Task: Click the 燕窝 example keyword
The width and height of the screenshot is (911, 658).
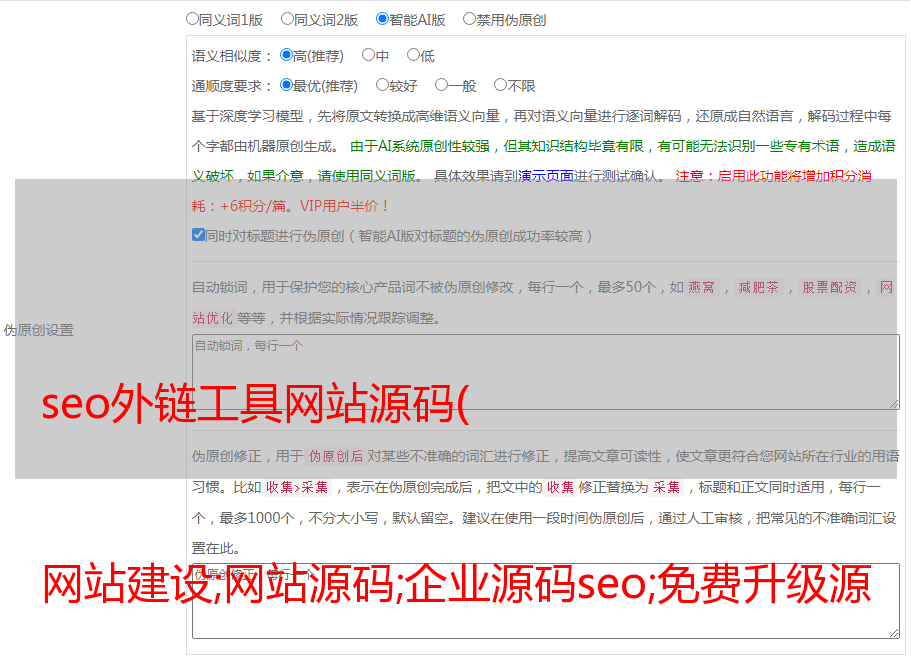Action: coord(701,287)
